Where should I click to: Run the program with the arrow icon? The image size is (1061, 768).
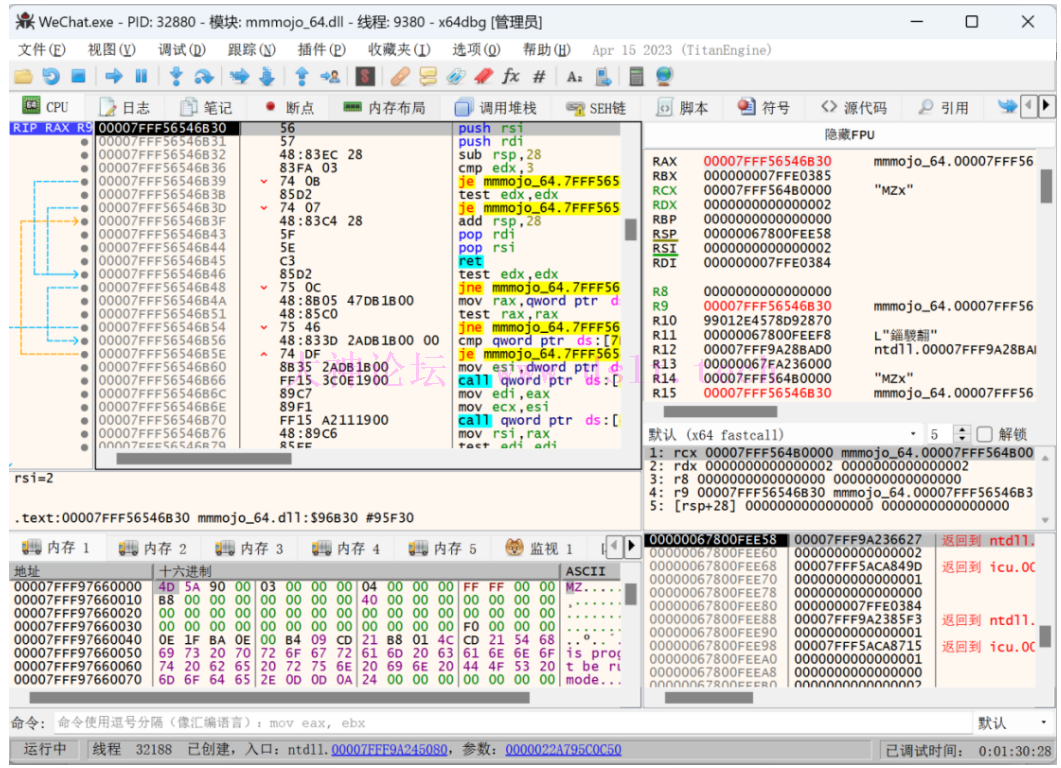click(114, 76)
